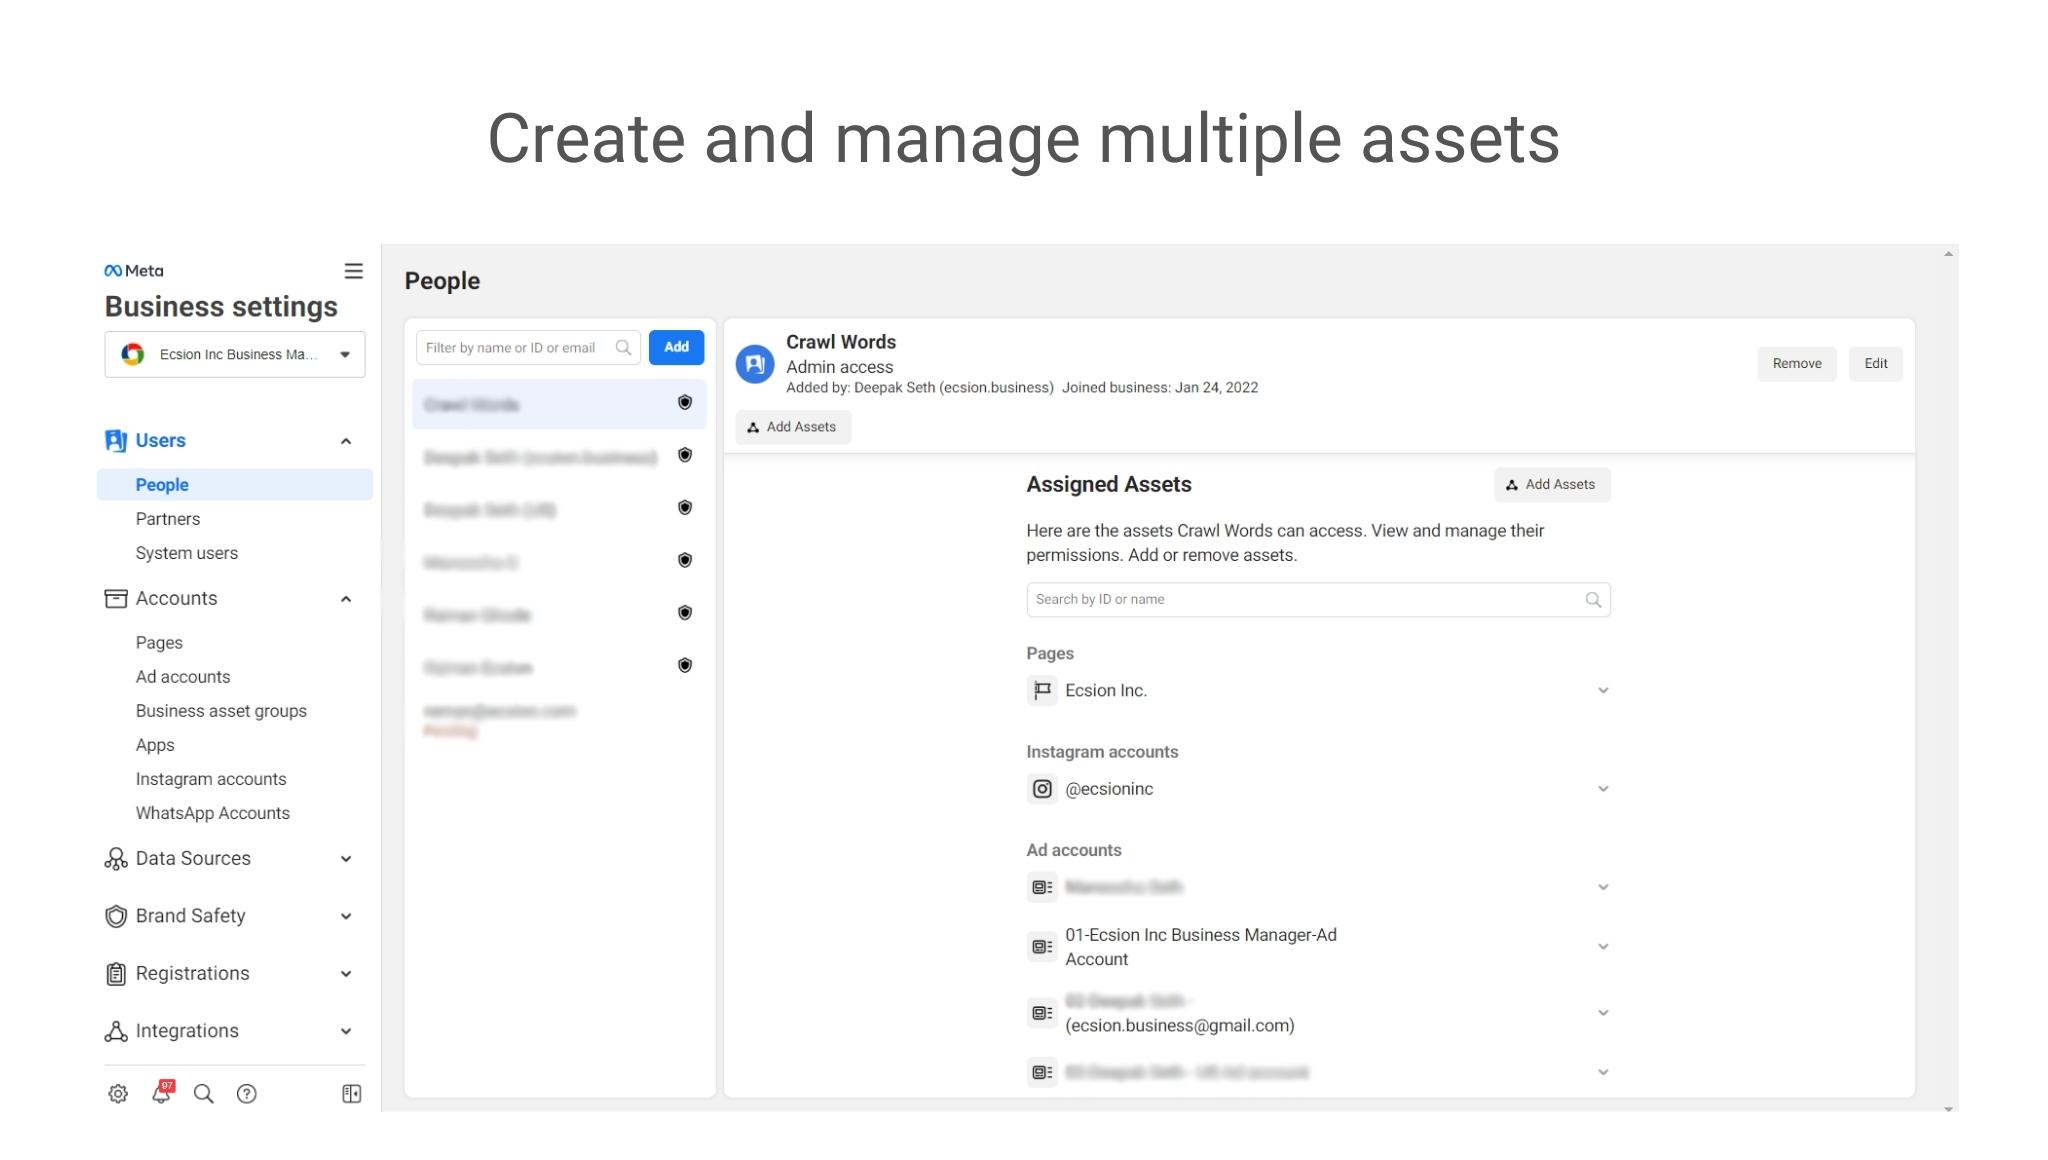Click the search magnifier icon in bottom toolbar
The height and width of the screenshot is (1160, 2048).
203,1094
